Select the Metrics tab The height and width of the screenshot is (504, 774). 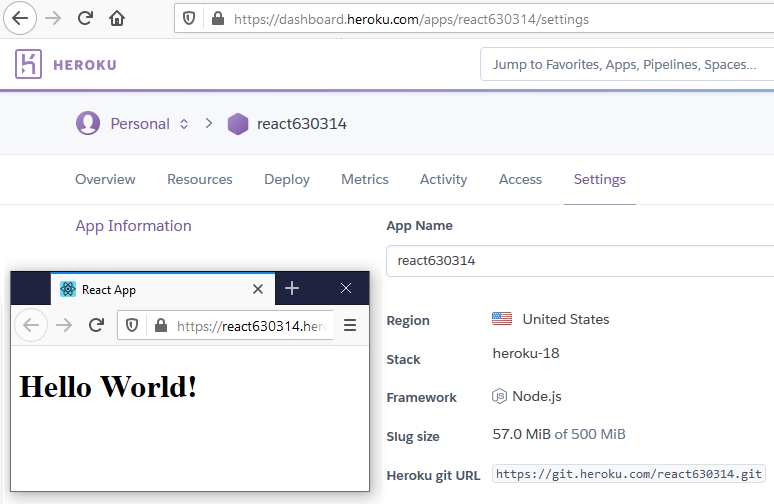pyautogui.click(x=365, y=179)
